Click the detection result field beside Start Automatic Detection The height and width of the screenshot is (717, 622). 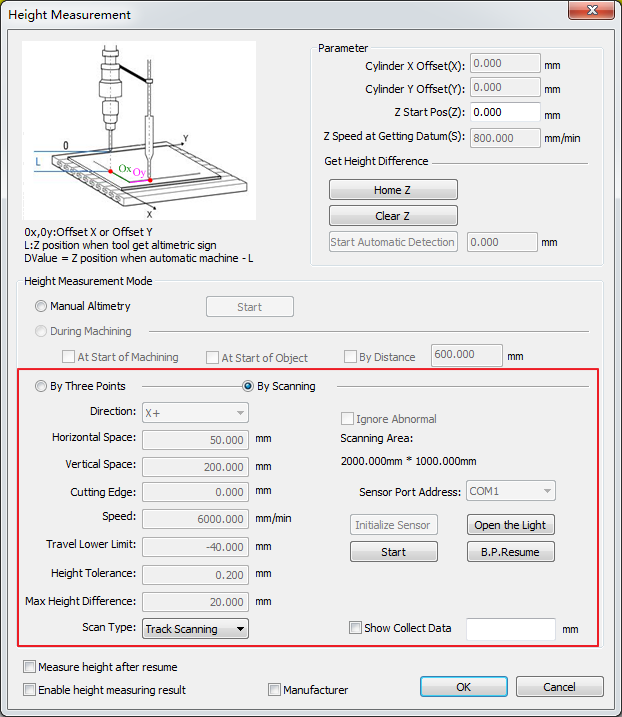pyautogui.click(x=502, y=242)
